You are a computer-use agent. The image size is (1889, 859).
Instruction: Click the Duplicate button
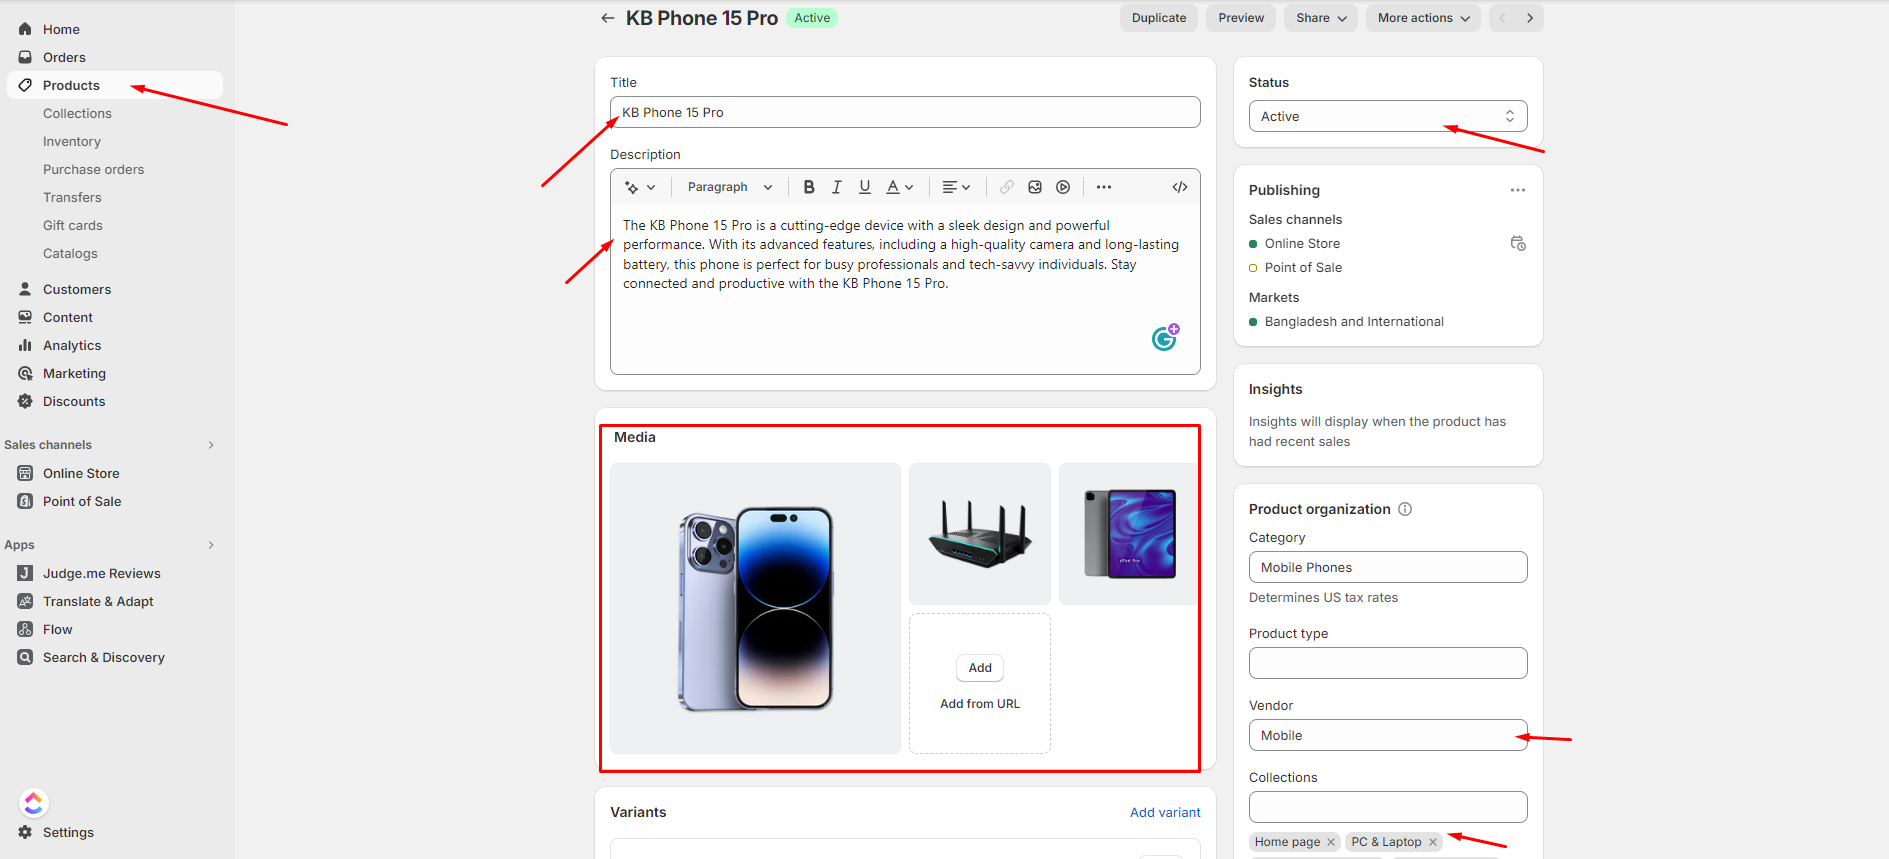pyautogui.click(x=1159, y=18)
